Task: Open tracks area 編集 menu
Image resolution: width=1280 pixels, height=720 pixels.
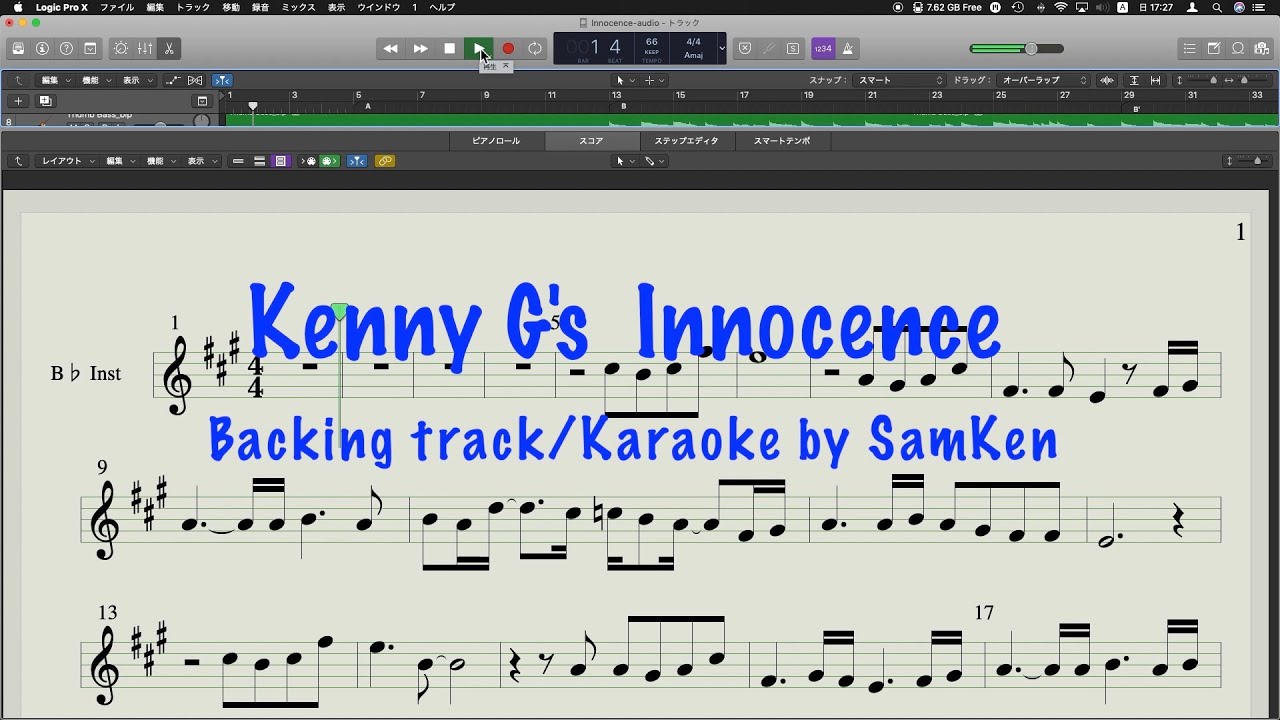Action: [x=55, y=80]
